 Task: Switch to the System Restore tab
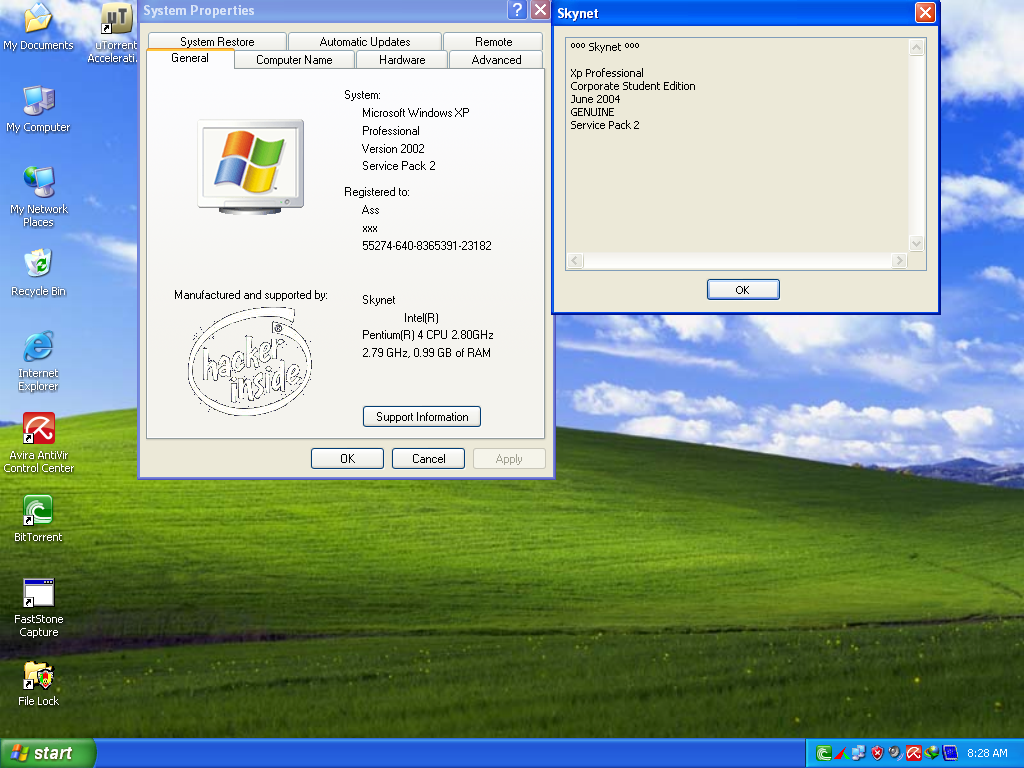(x=217, y=42)
